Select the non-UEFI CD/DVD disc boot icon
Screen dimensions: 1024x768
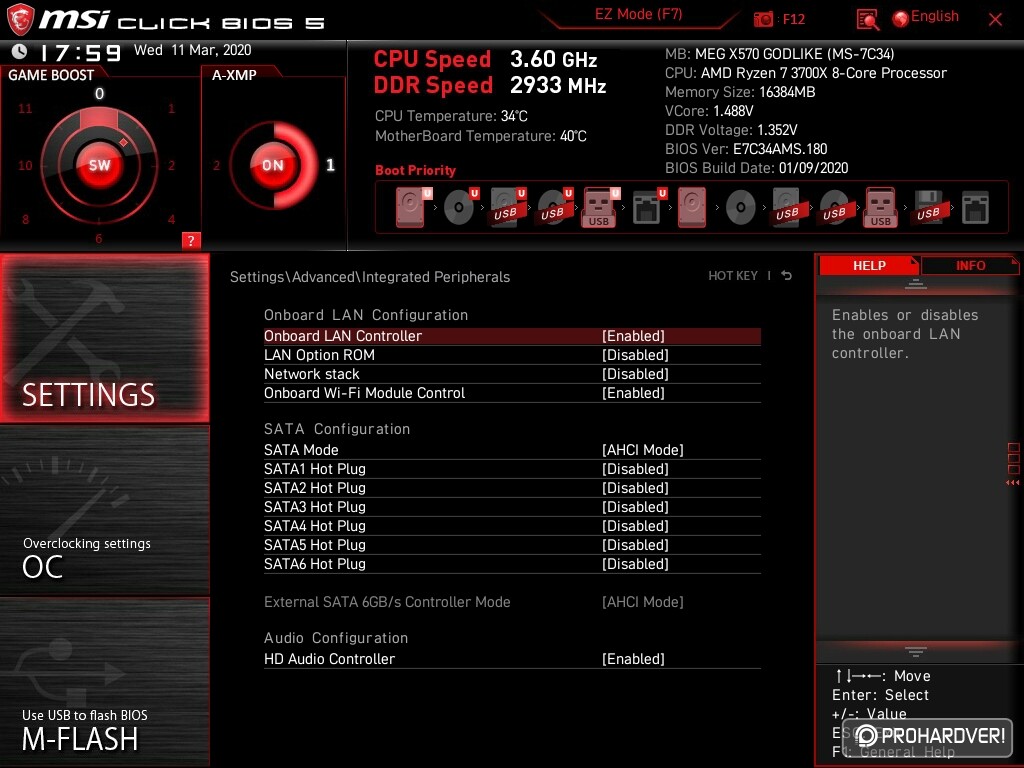[x=741, y=208]
